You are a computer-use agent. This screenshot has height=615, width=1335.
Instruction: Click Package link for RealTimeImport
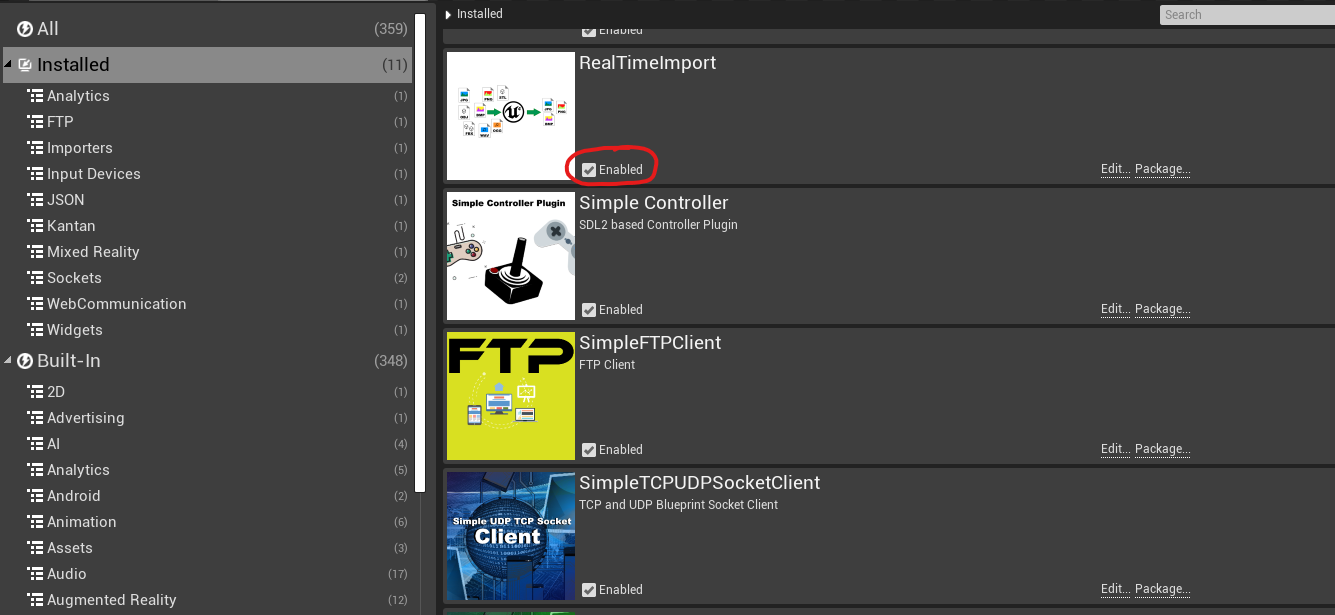(x=1162, y=170)
